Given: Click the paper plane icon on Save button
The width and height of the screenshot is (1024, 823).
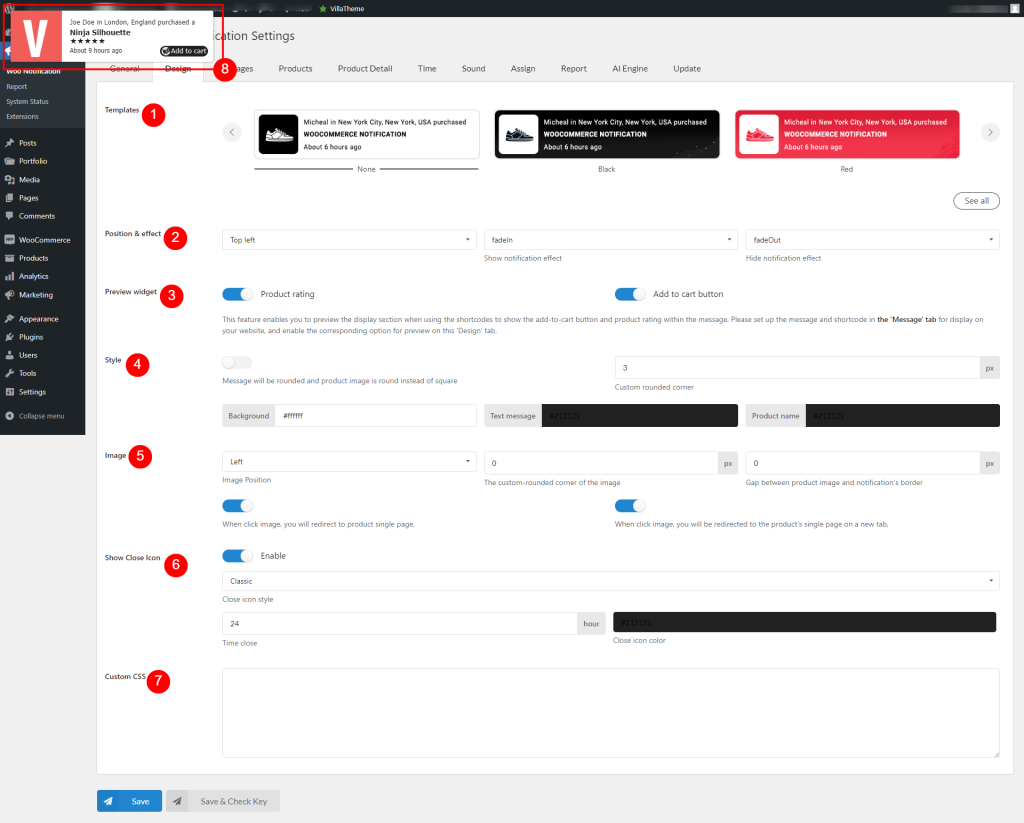Looking at the screenshot, I should (x=108, y=801).
